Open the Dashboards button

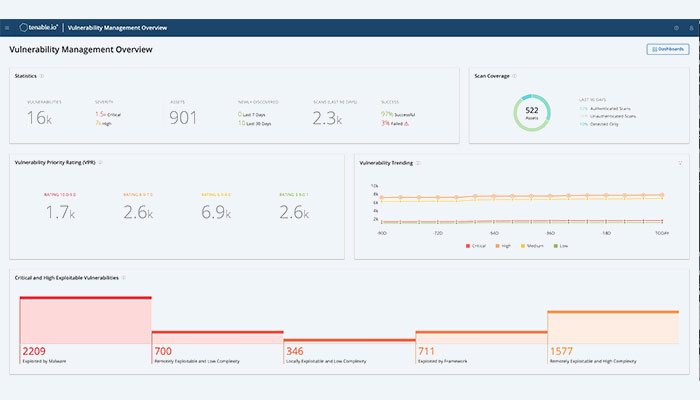pos(667,48)
